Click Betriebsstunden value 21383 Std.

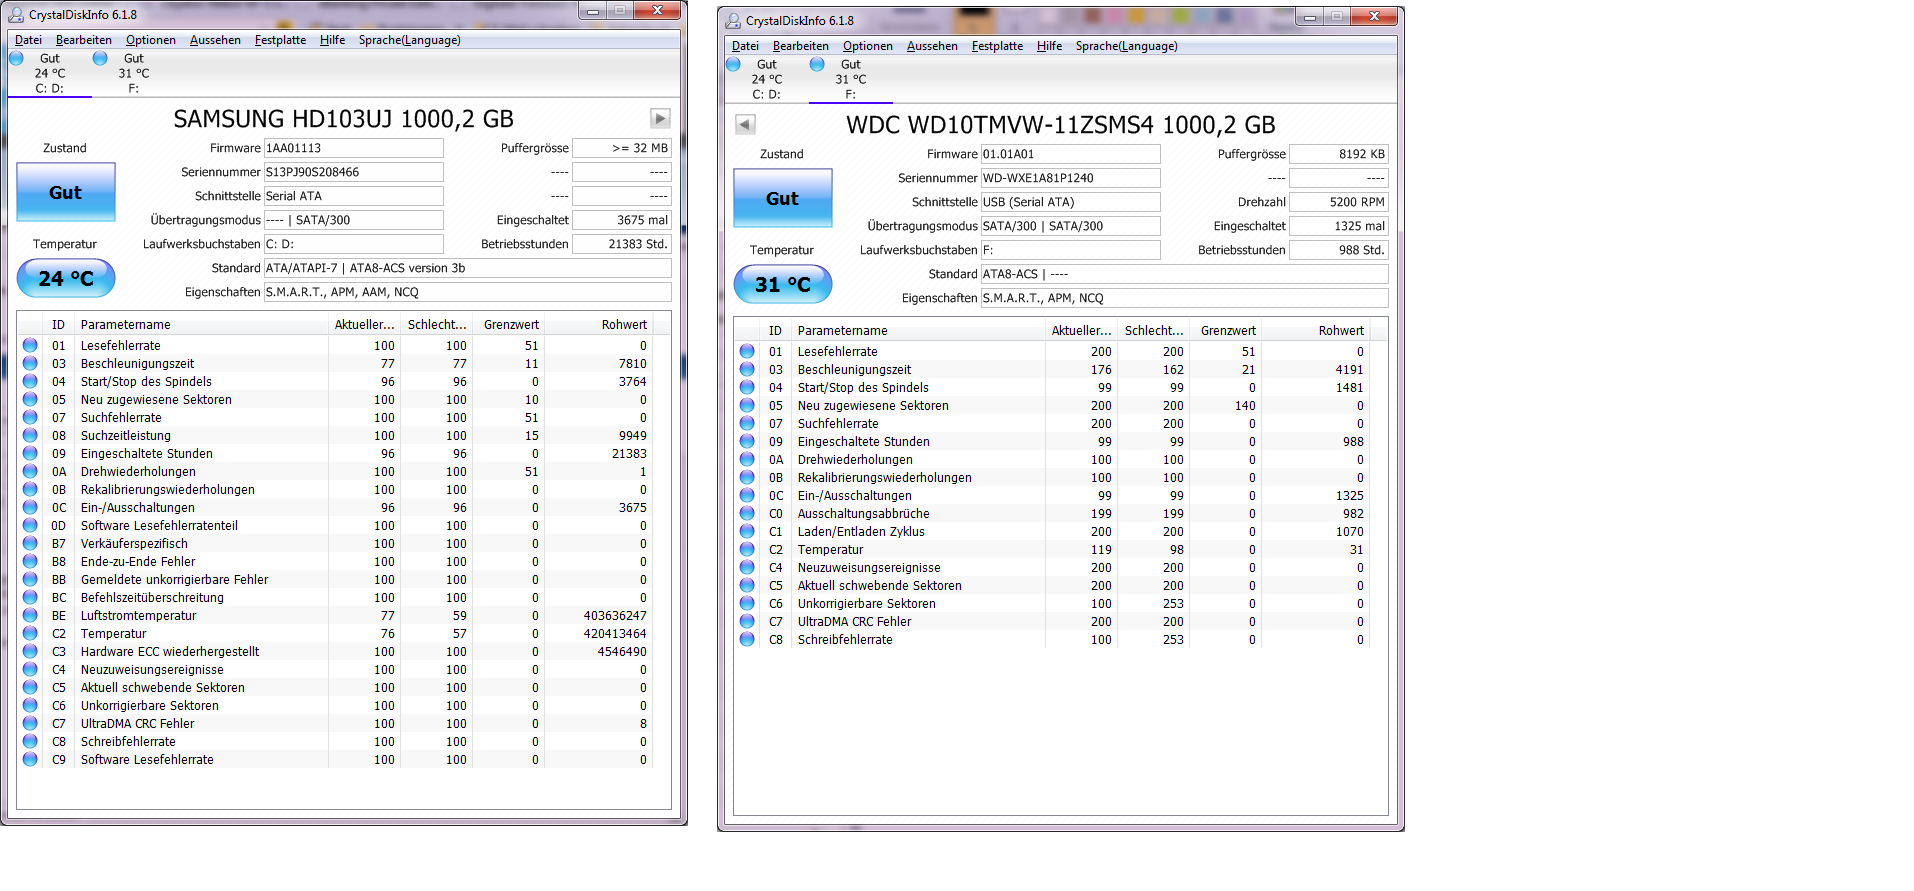tap(621, 244)
